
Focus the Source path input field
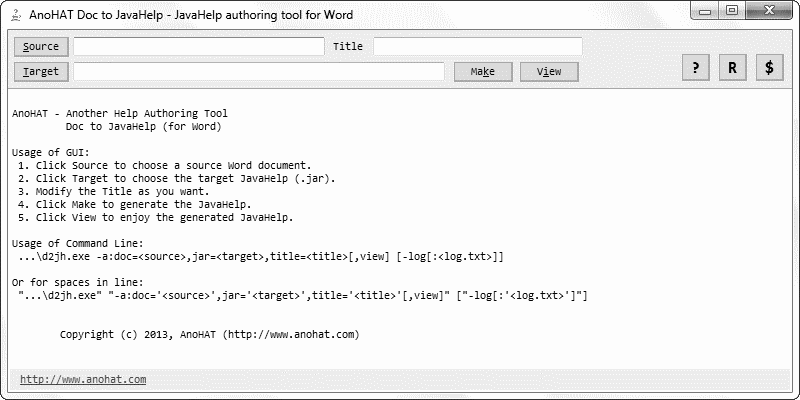point(199,46)
